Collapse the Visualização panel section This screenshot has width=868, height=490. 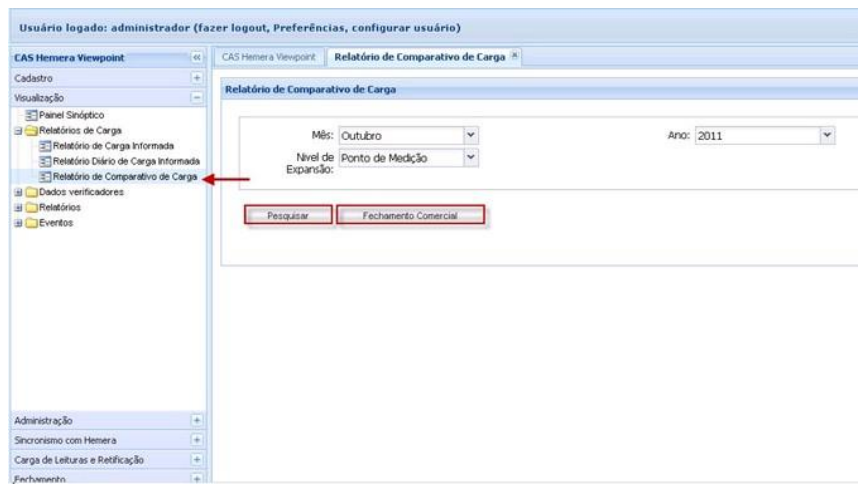point(196,96)
